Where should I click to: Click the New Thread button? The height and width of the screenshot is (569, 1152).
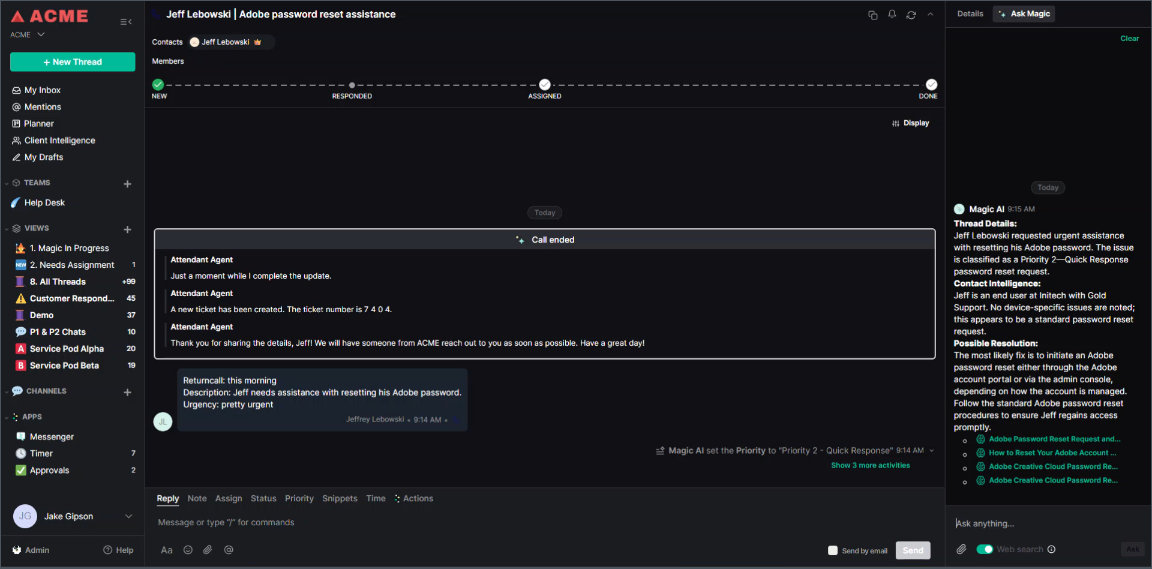click(x=73, y=62)
